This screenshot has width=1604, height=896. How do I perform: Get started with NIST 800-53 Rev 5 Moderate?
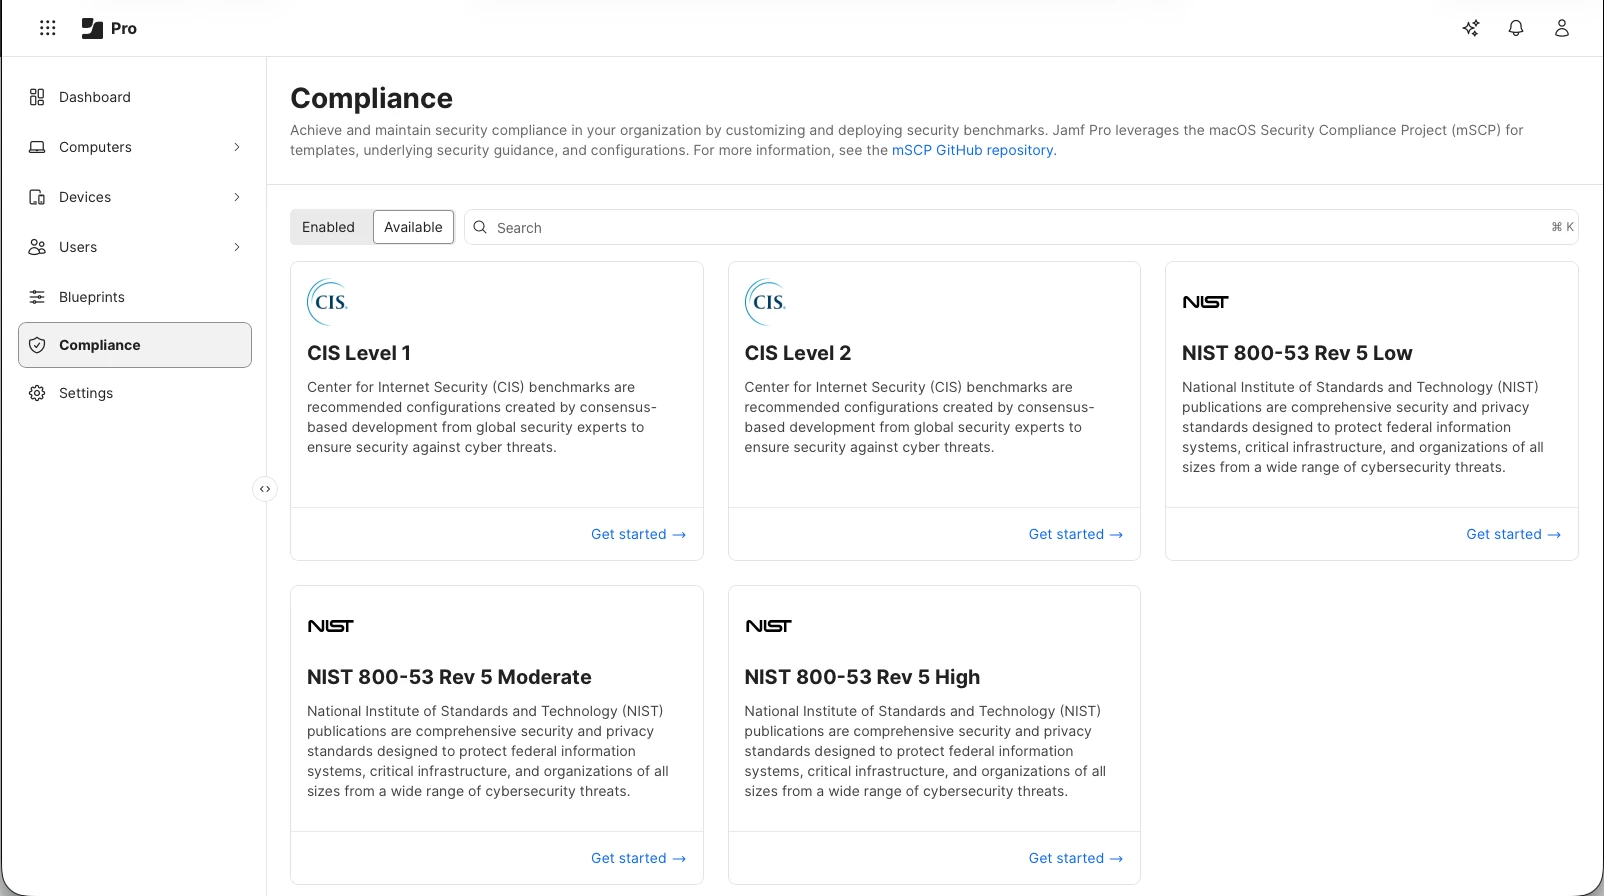pos(638,858)
